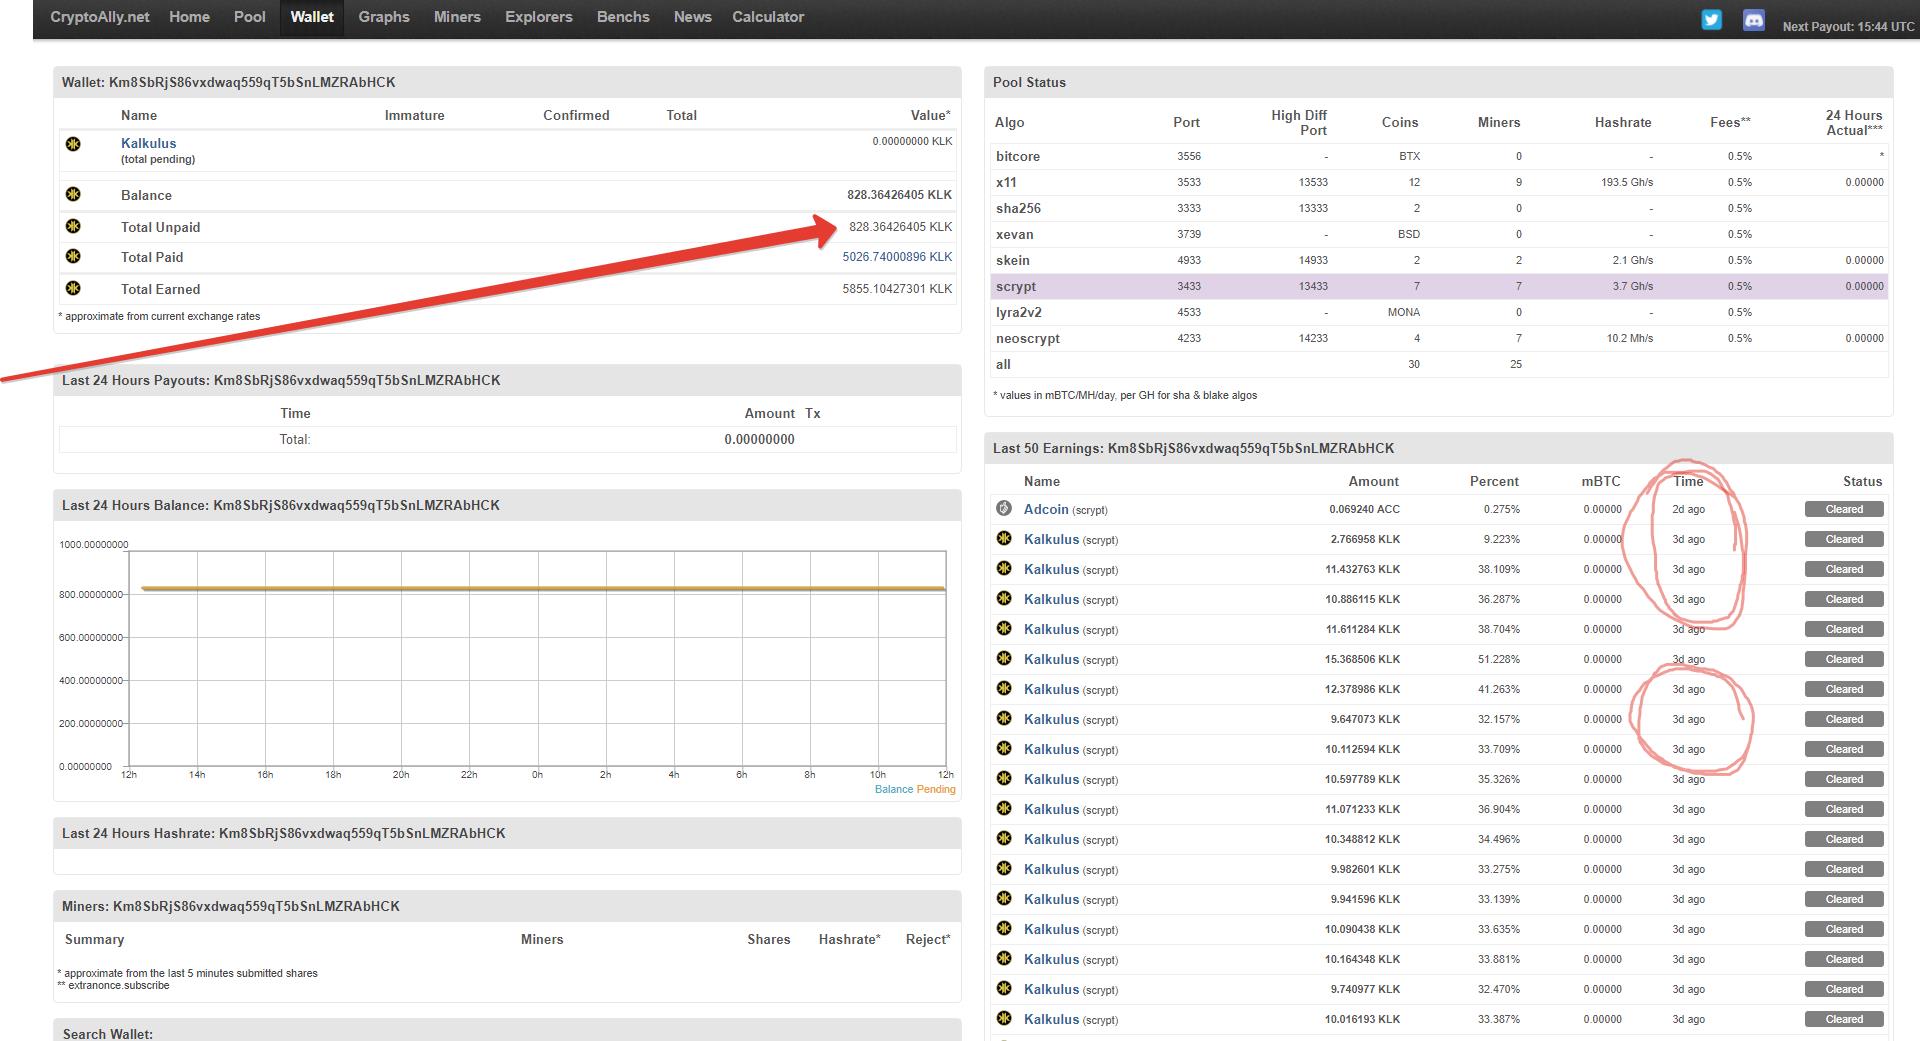Image resolution: width=1920 pixels, height=1041 pixels.
Task: Click the coin icon beside Total Unpaid
Action: (73, 226)
